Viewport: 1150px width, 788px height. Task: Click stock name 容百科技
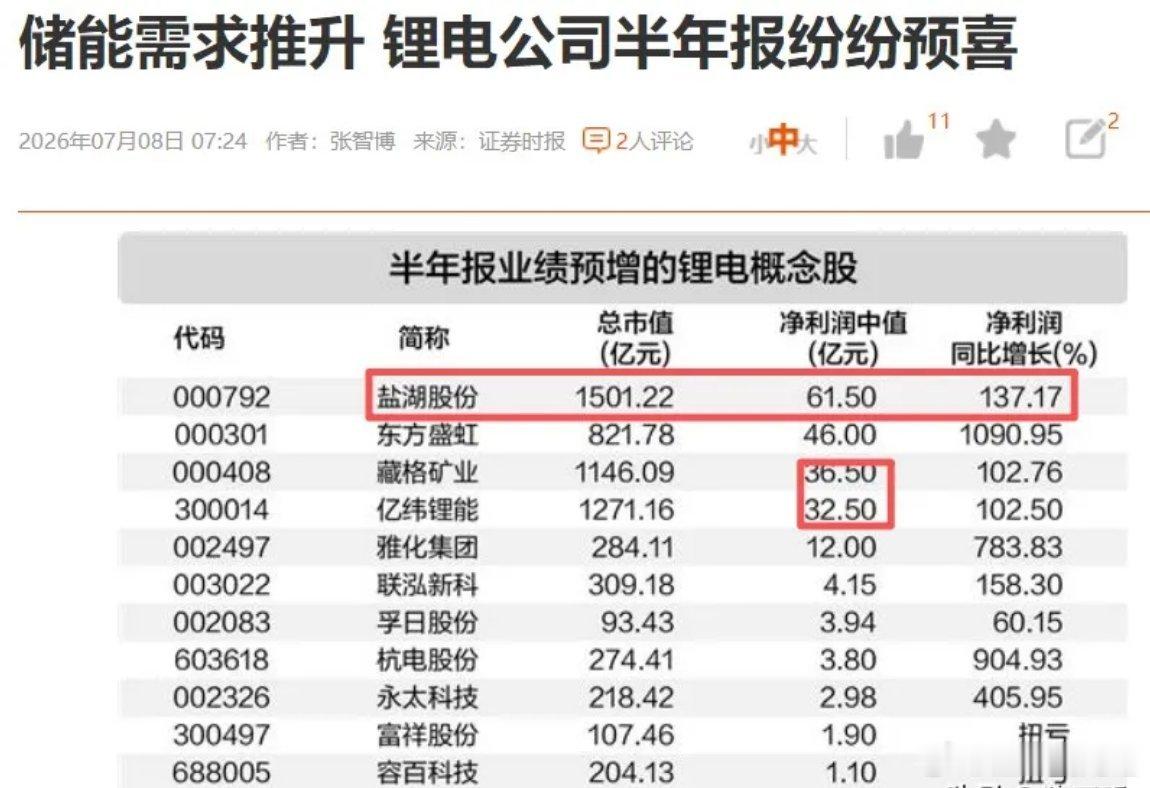(428, 773)
